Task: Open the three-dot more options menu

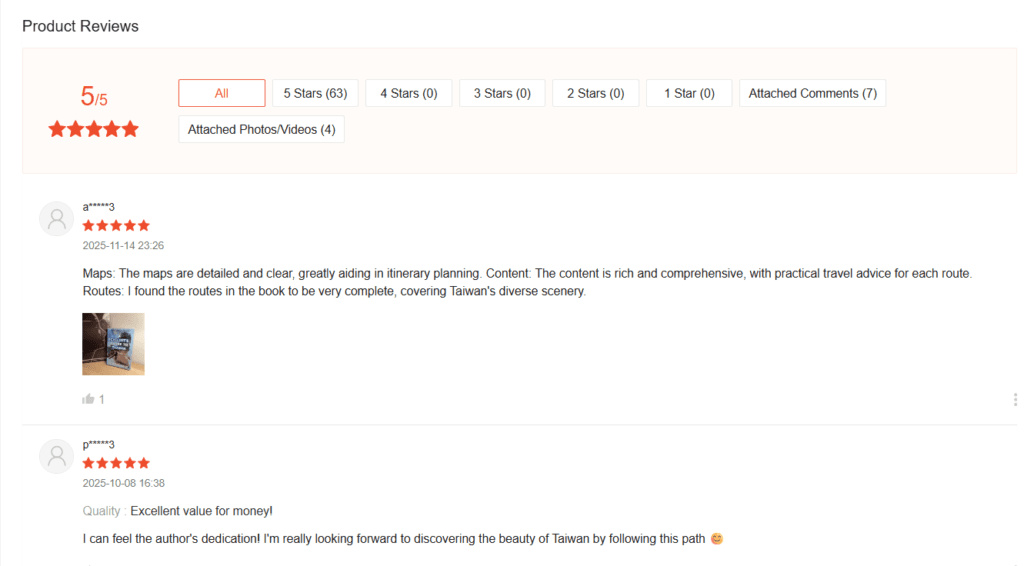Action: [1015, 400]
